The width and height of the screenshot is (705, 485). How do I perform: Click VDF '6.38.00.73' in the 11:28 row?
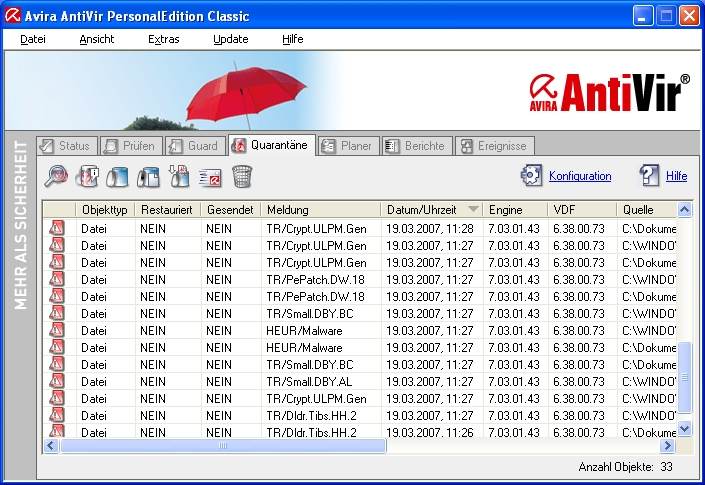click(579, 229)
